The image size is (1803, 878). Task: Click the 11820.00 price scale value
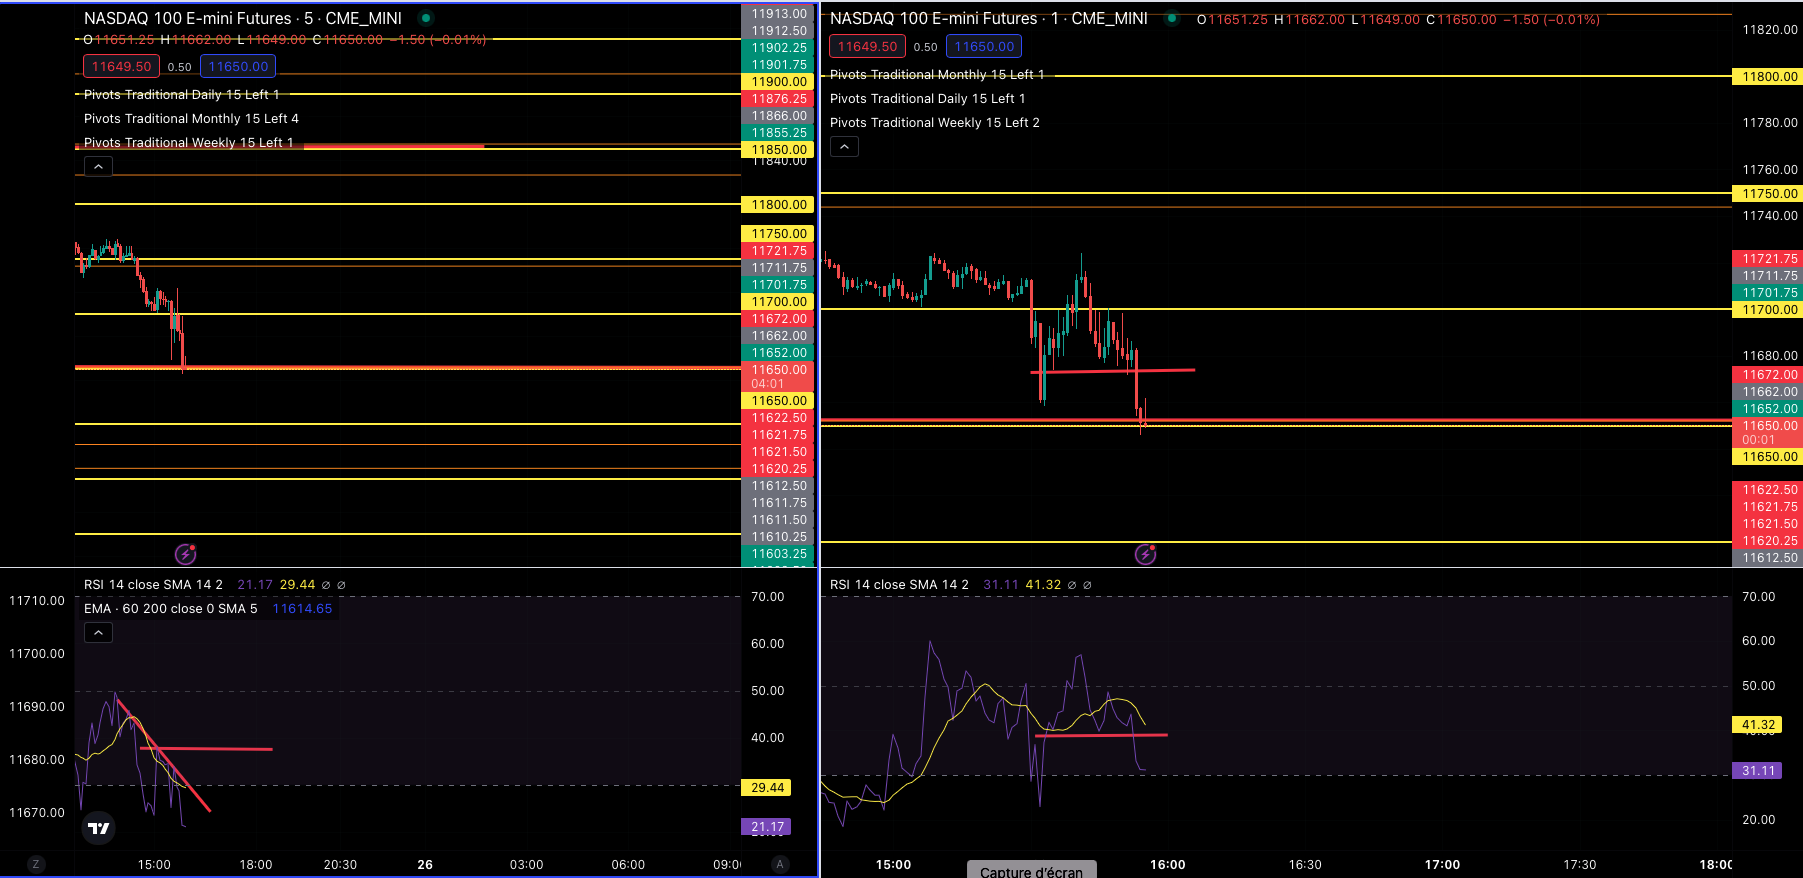1770,30
